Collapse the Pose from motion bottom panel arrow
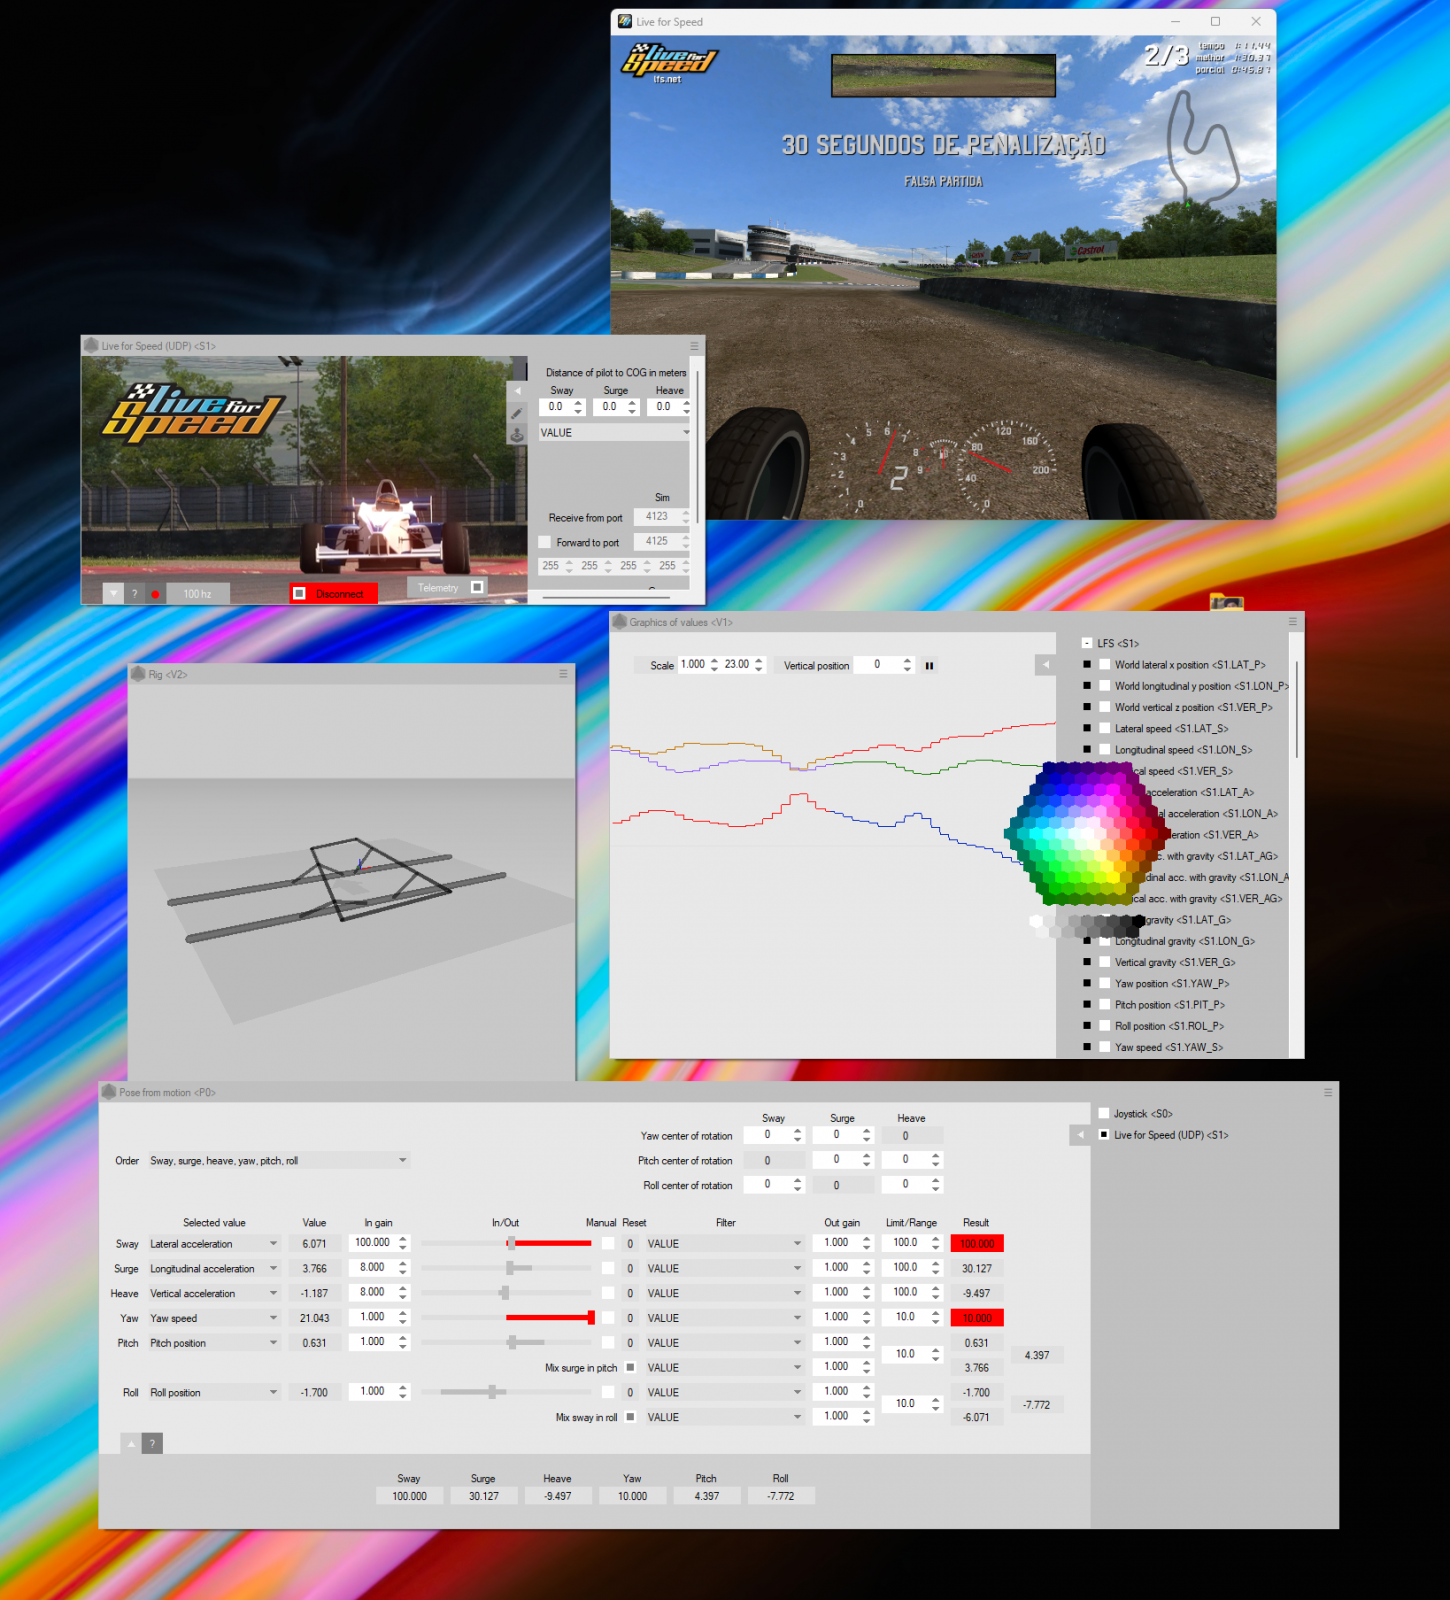This screenshot has height=1600, width=1450. [131, 1443]
